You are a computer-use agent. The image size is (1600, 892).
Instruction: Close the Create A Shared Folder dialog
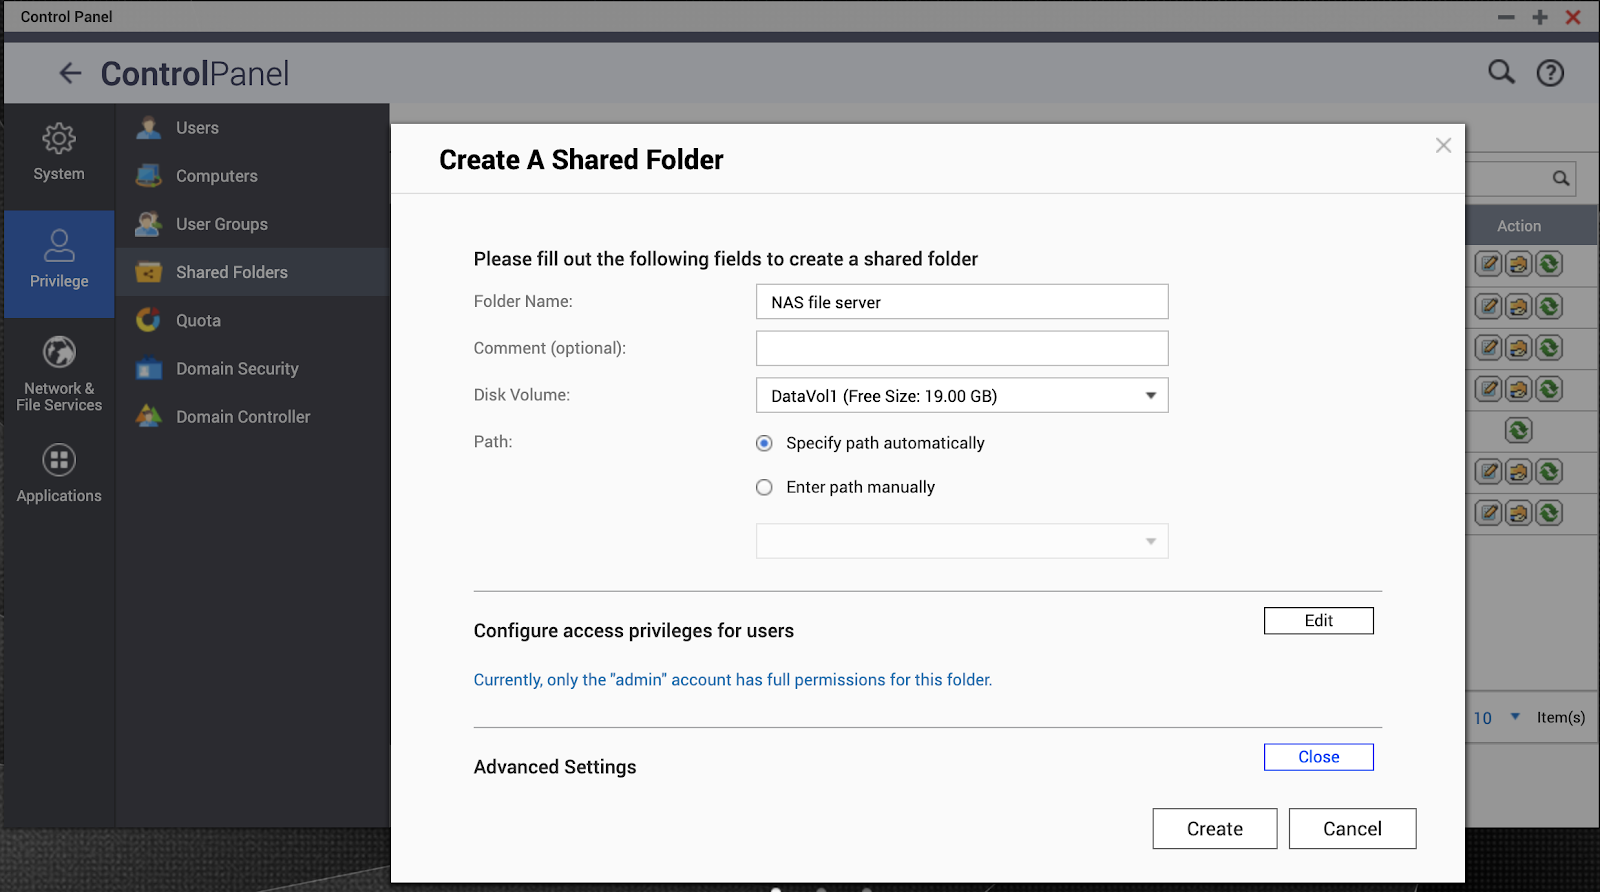pyautogui.click(x=1443, y=146)
